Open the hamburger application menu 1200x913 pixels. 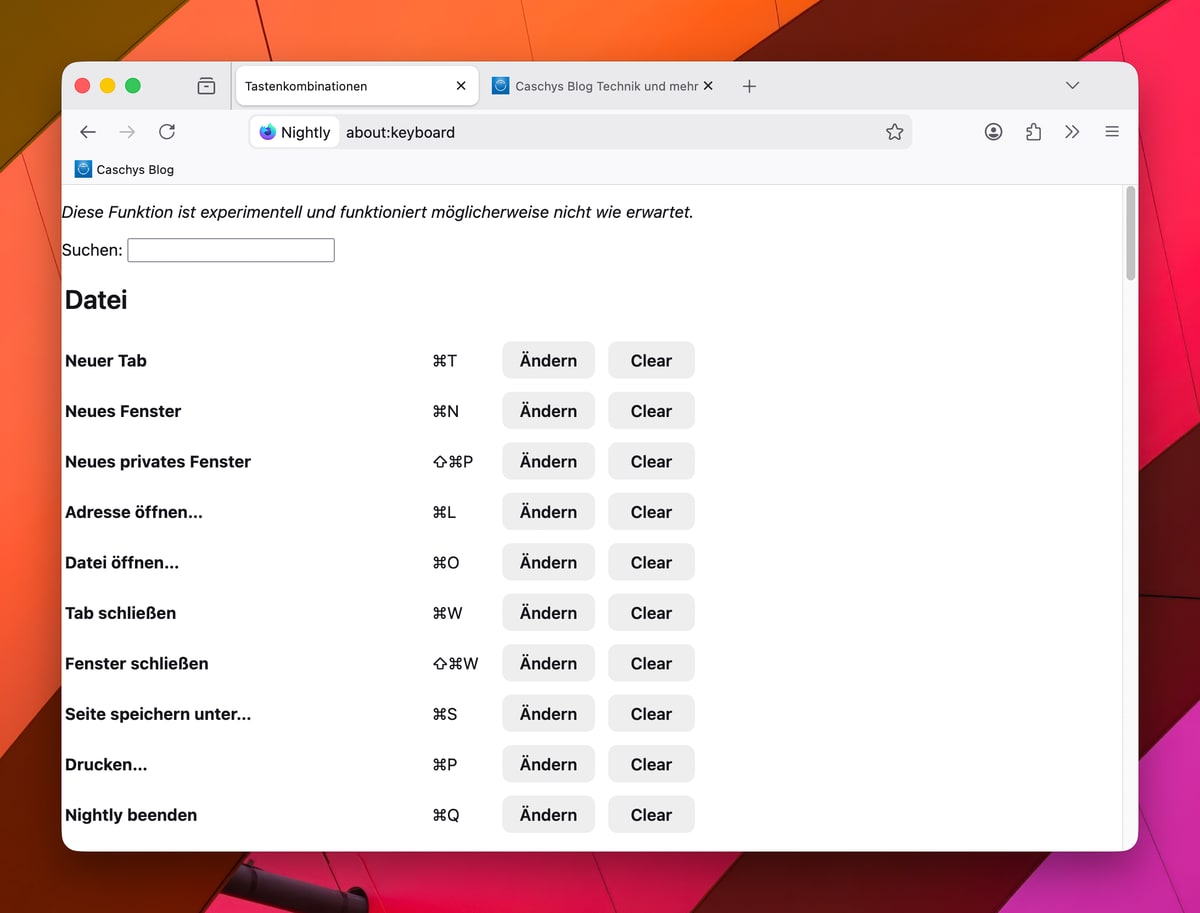1111,132
